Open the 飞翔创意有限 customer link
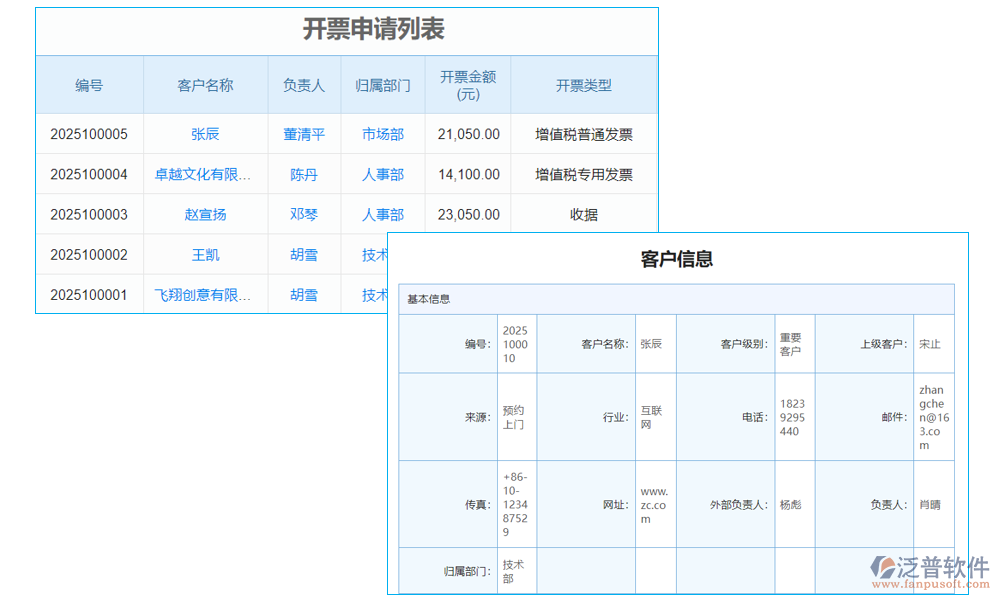This screenshot has height=600, width=1000. coord(205,295)
